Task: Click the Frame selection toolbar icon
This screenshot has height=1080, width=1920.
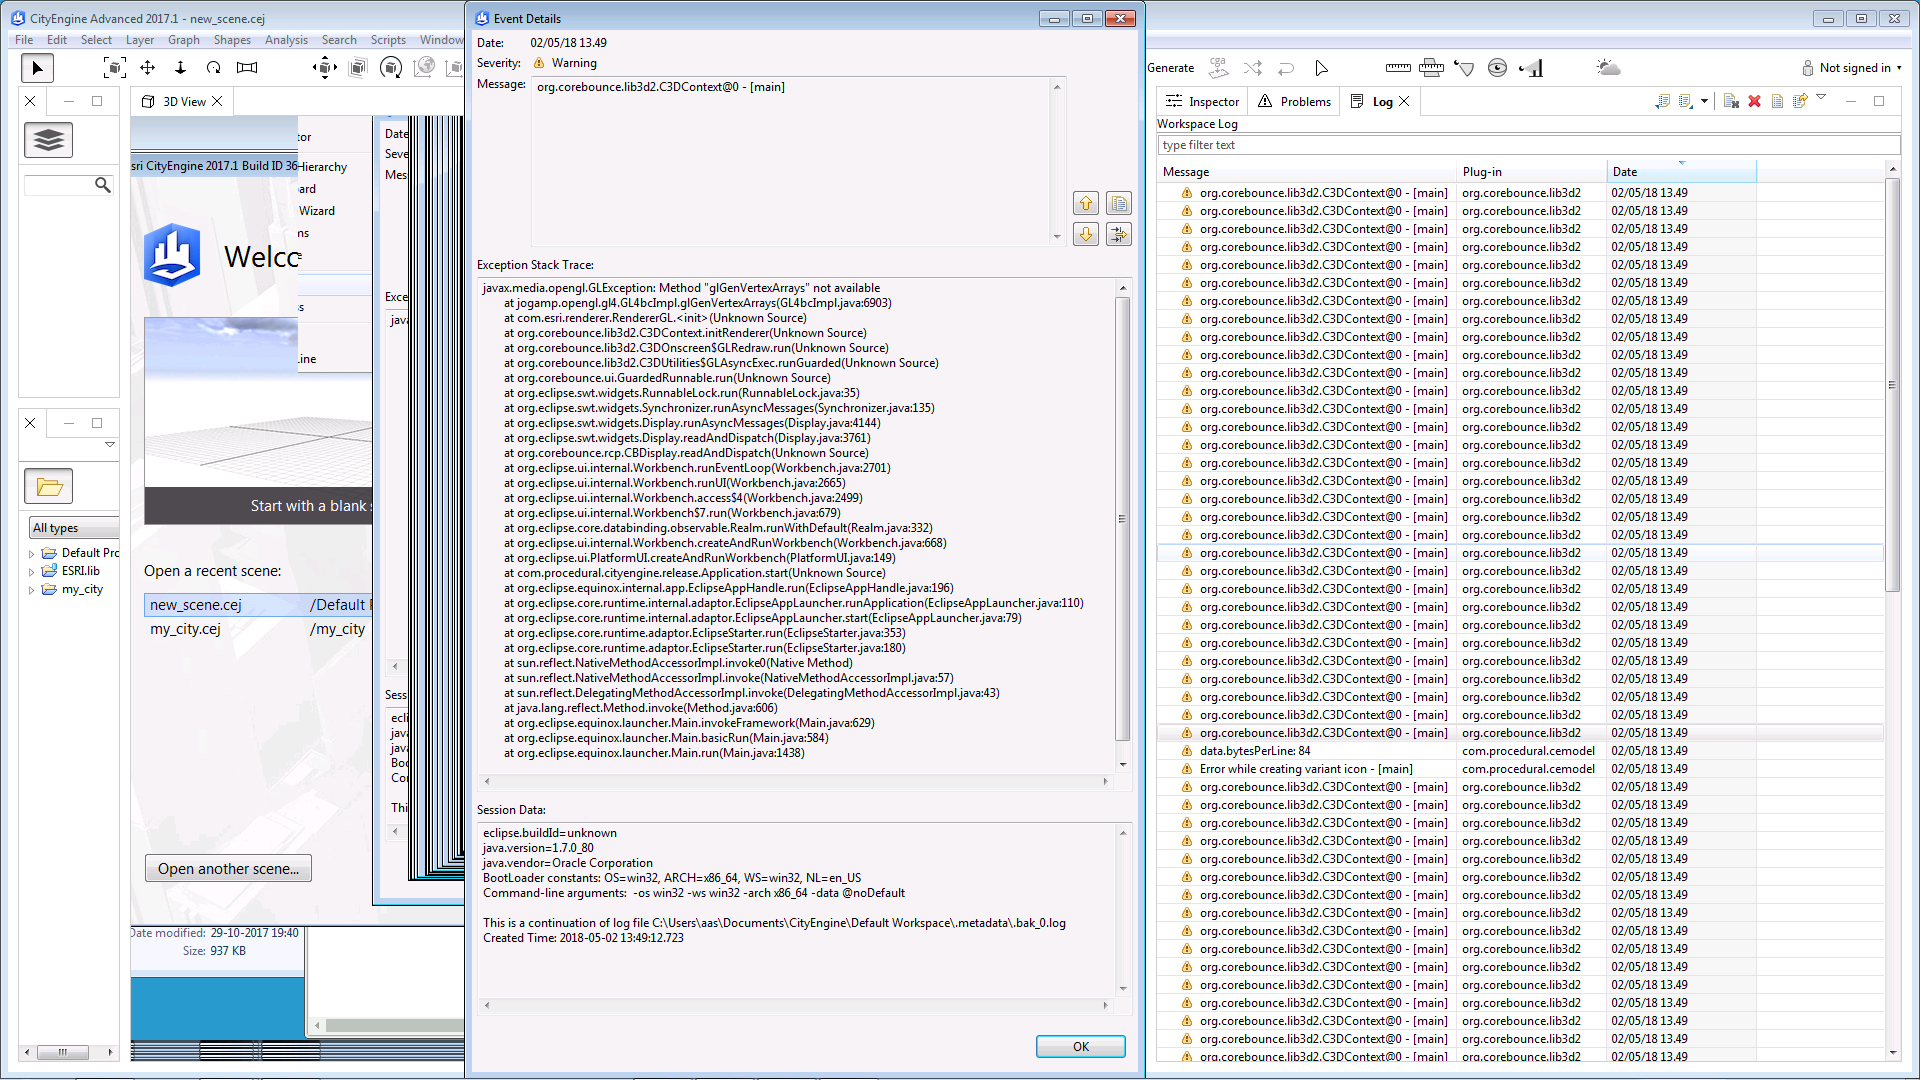Action: (115, 68)
